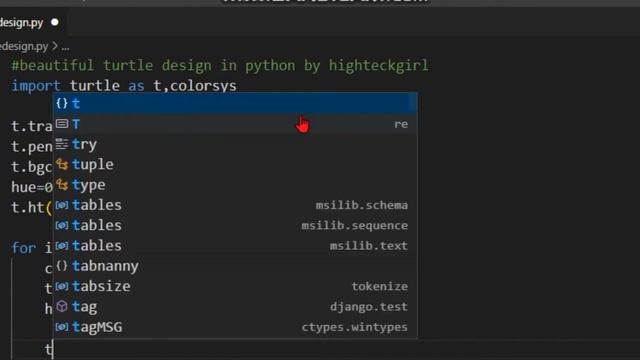Viewport: 640px width, 360px height.
Task: Click the 'for' keyword in the loop
Action: click(24, 248)
